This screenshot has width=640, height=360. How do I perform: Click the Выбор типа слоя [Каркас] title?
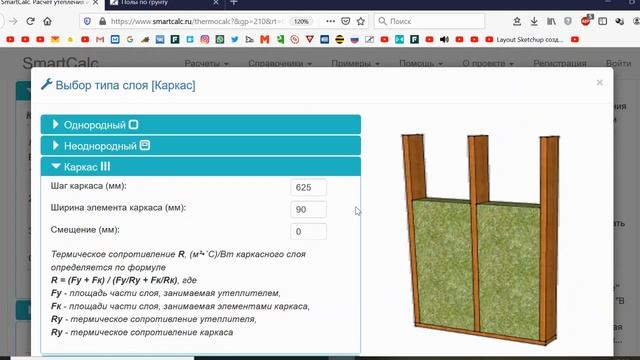point(125,85)
